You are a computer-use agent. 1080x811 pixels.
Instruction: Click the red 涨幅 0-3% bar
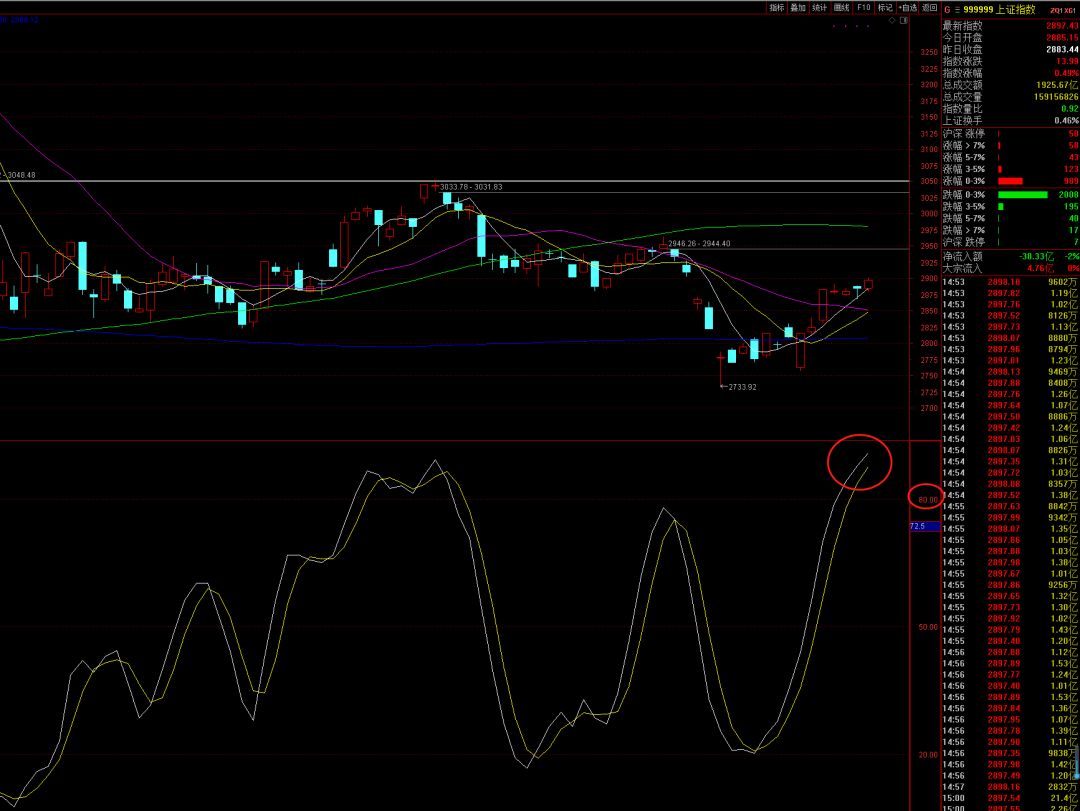point(1010,181)
